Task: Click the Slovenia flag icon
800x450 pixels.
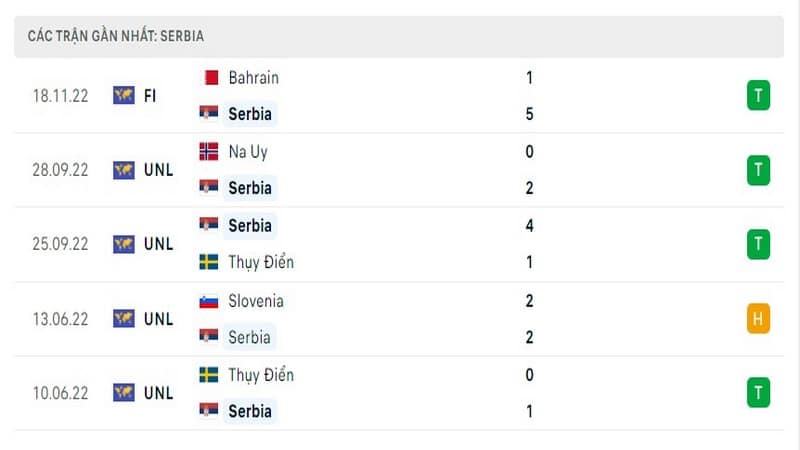Action: coord(209,302)
